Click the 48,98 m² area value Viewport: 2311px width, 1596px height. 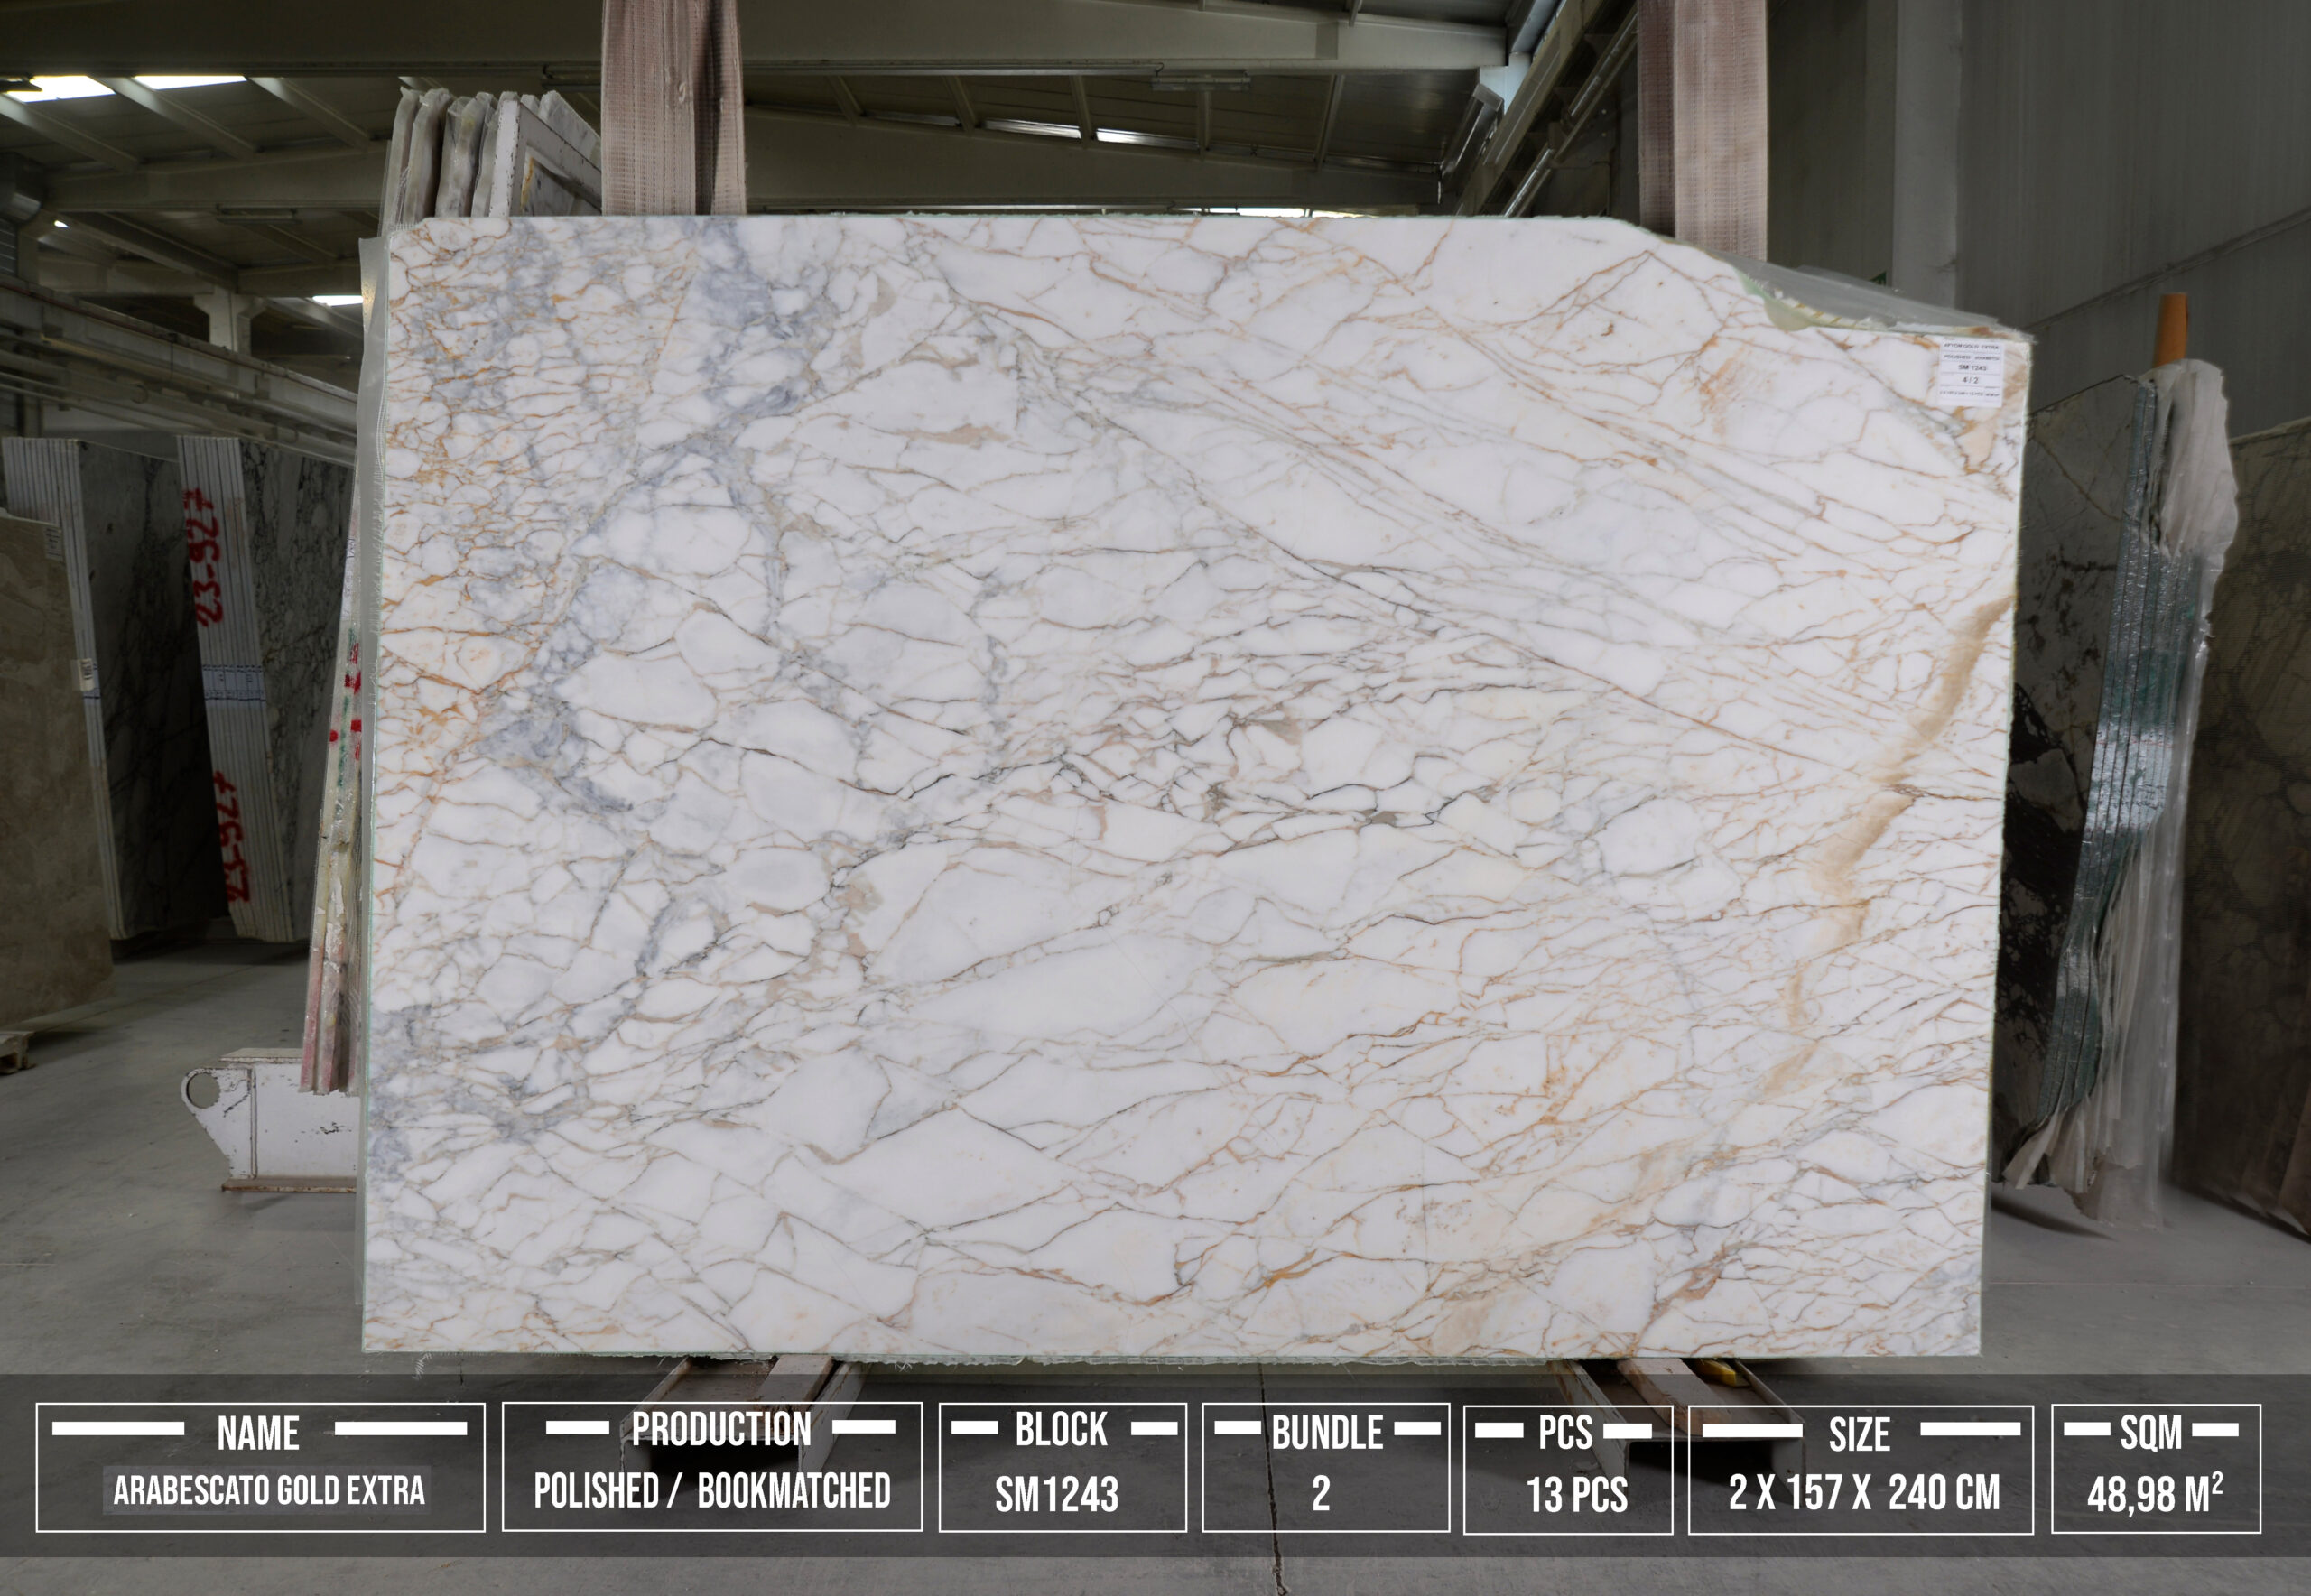tap(2154, 1495)
